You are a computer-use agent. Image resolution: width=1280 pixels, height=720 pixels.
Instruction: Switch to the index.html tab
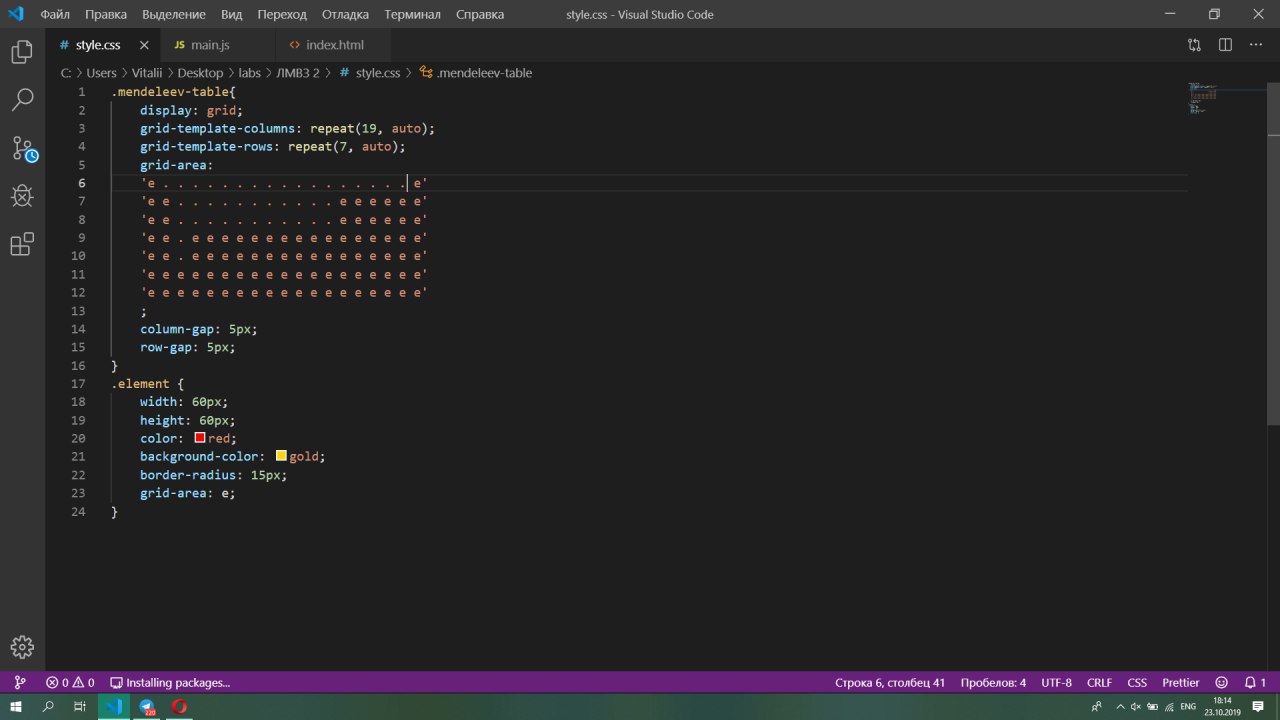pyautogui.click(x=334, y=45)
